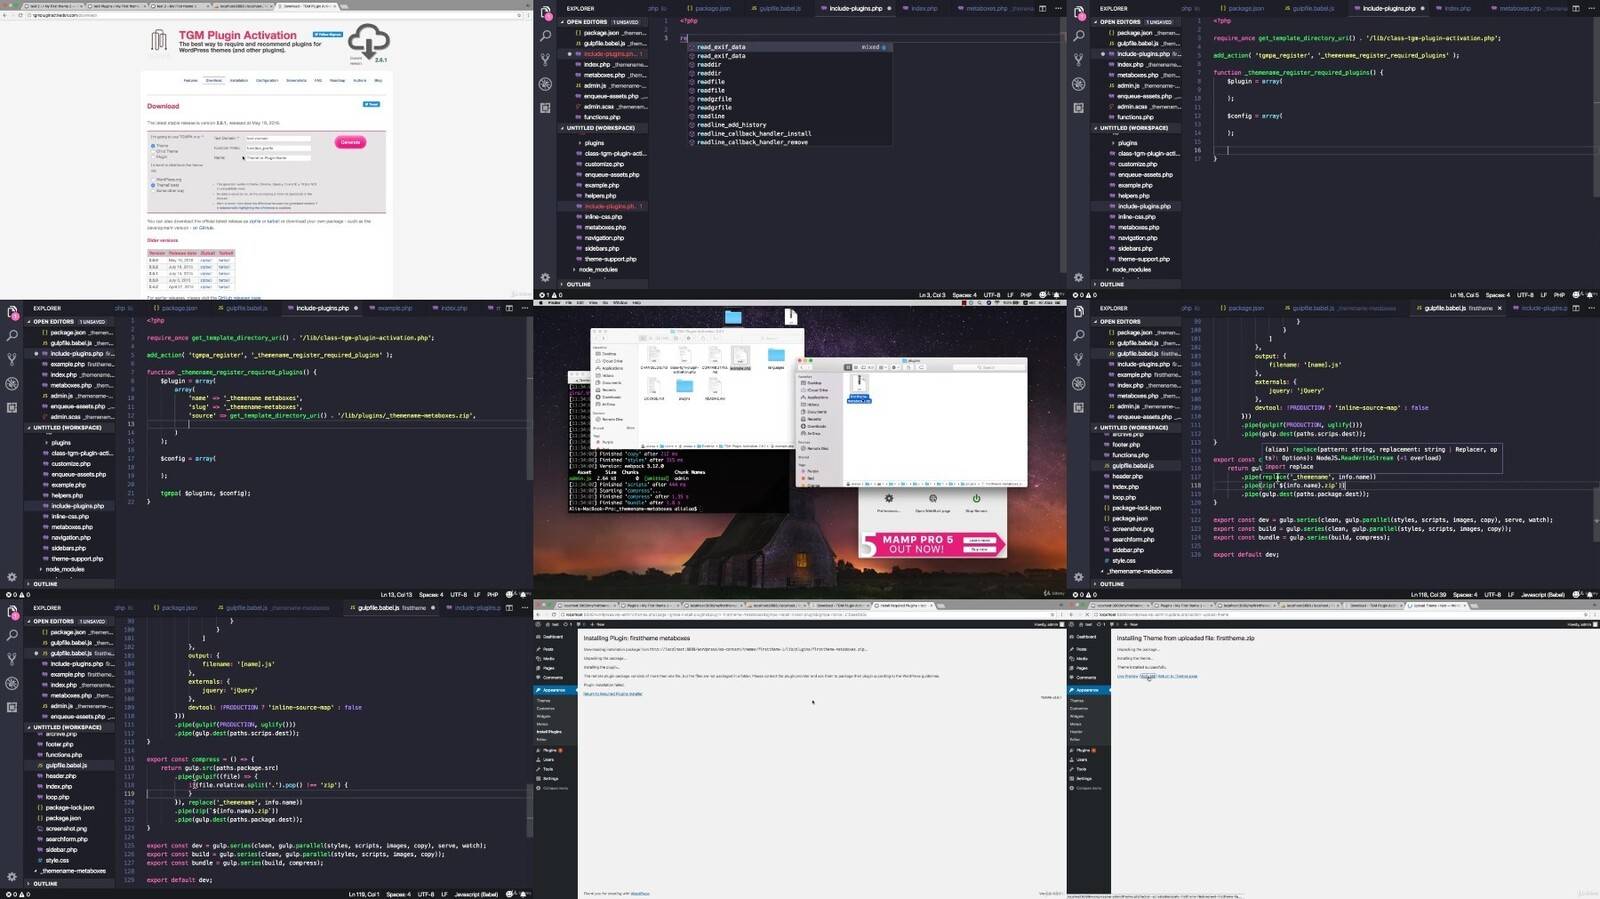Click the Explorer activity icon in the window at Ln 3, Col 3

point(545,12)
